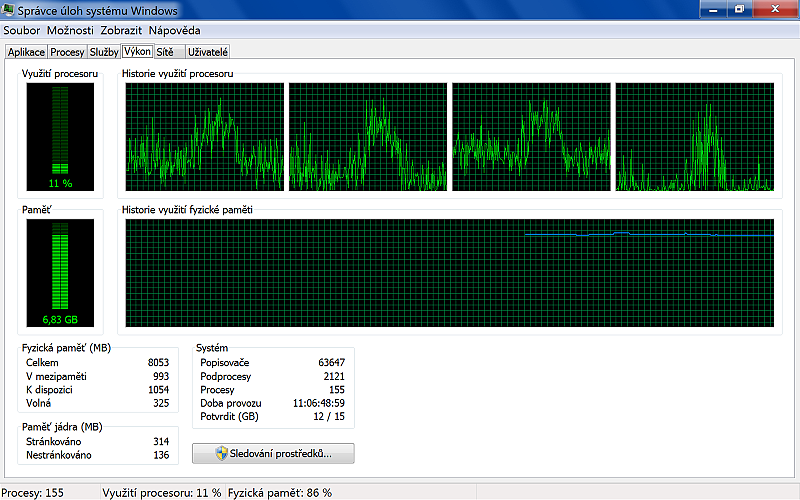Minimize the Task Manager window

tap(714, 8)
